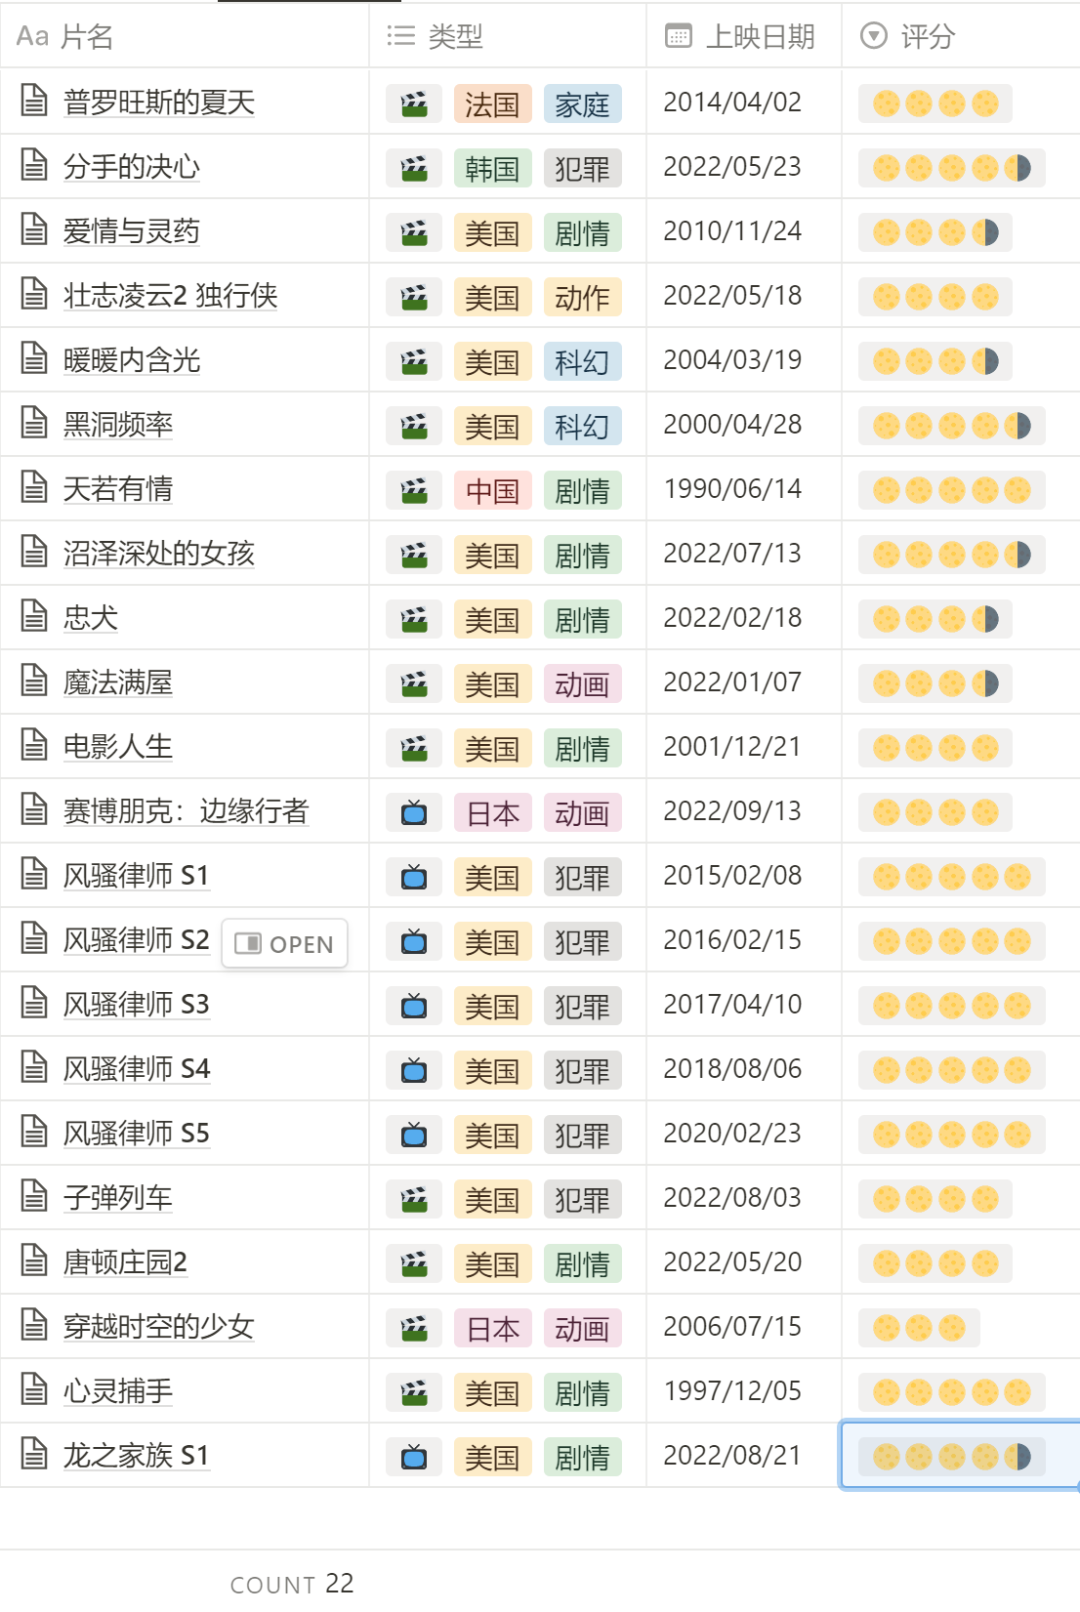The width and height of the screenshot is (1080, 1612).
Task: Click the three-star rating for 穿越时空的少女
Action: pyautogui.click(x=919, y=1328)
